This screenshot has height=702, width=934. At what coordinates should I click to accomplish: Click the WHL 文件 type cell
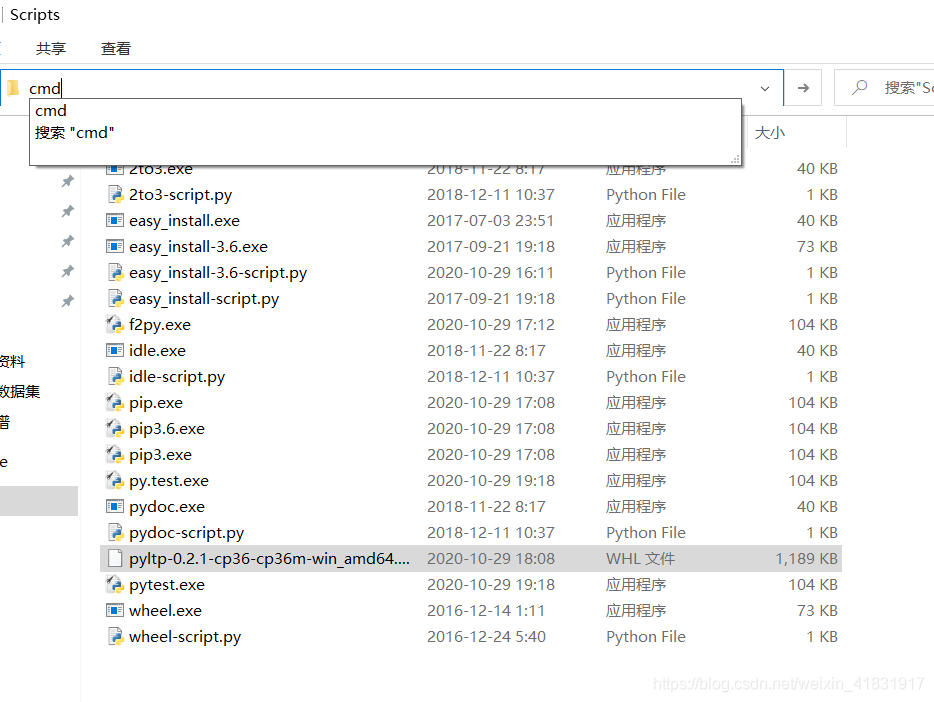(640, 559)
